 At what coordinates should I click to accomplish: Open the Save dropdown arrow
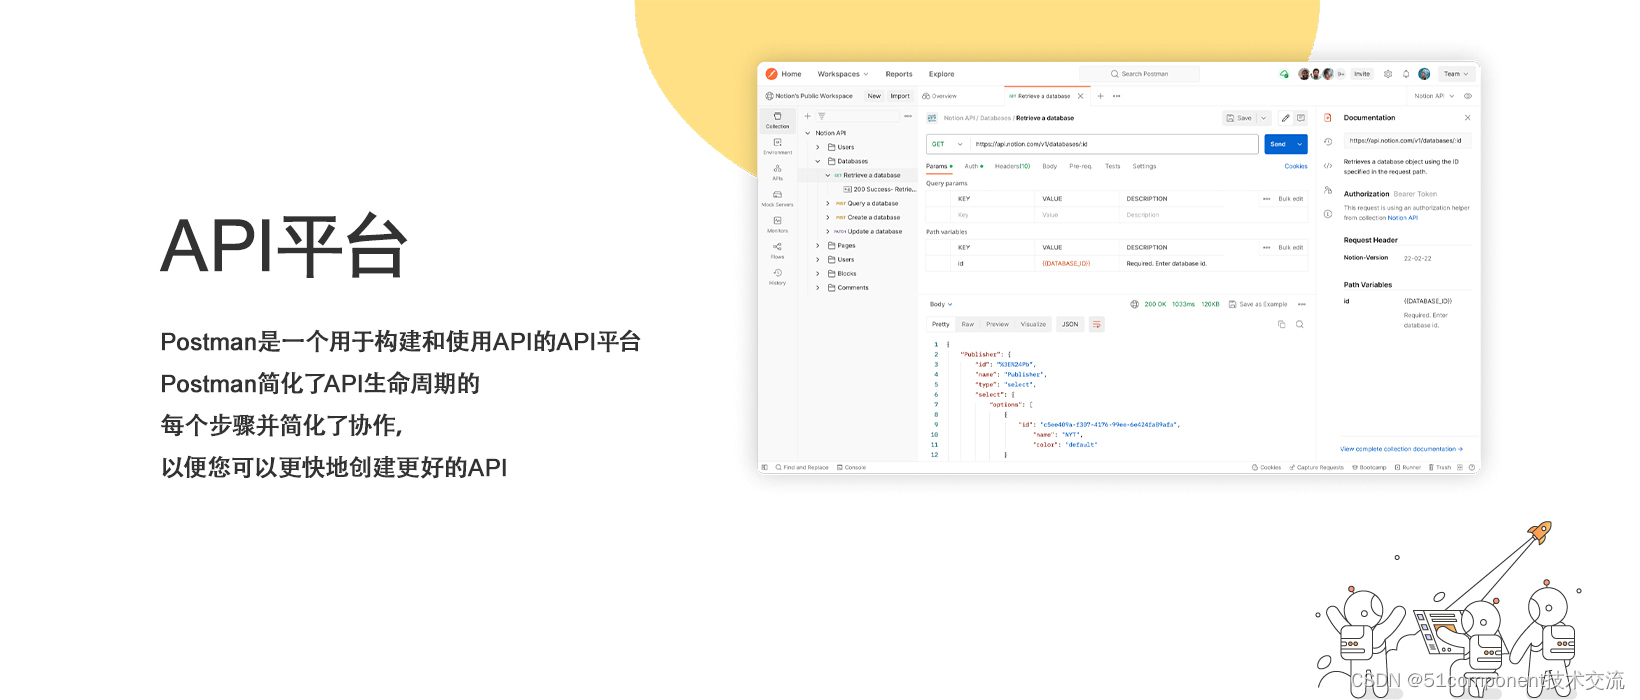1264,118
